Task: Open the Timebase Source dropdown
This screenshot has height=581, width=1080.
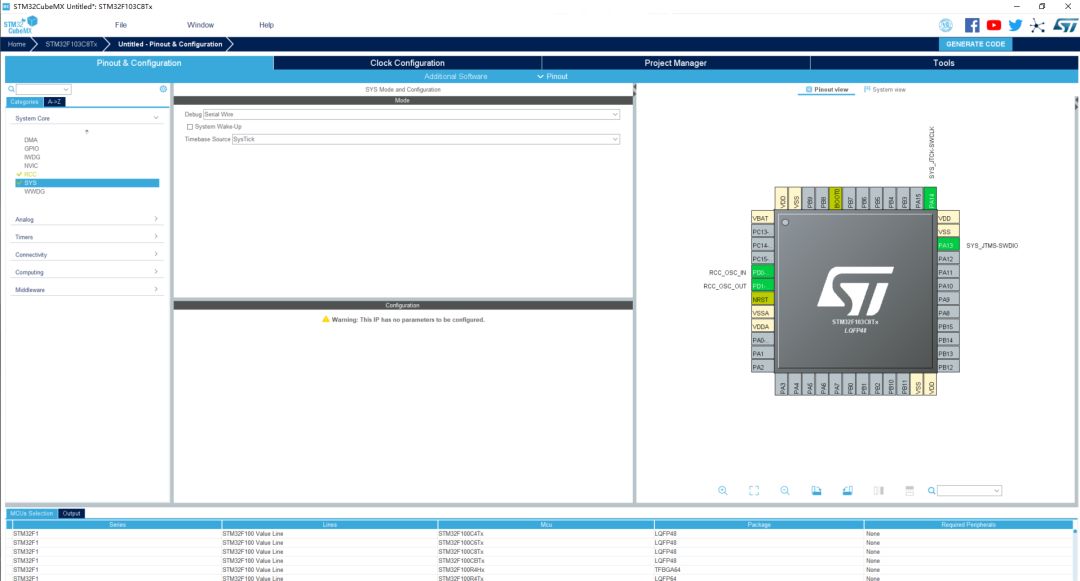Action: 425,139
